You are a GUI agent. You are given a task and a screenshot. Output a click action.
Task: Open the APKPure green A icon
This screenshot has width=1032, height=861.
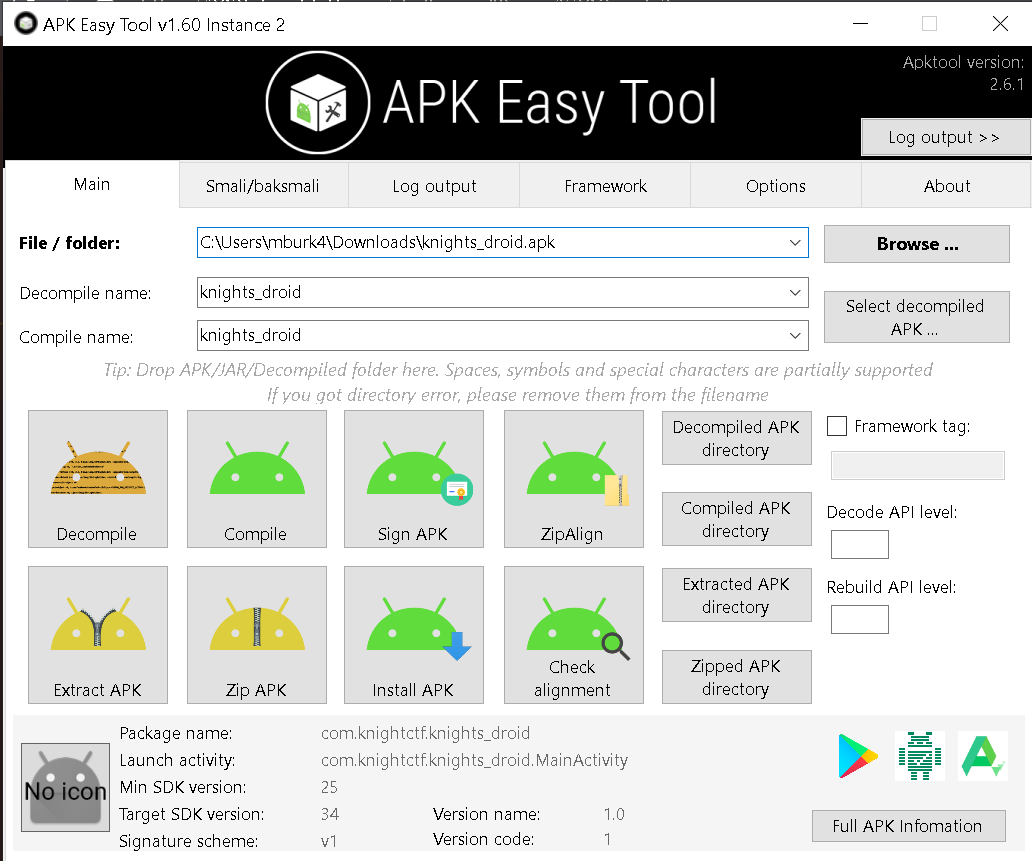click(x=982, y=756)
